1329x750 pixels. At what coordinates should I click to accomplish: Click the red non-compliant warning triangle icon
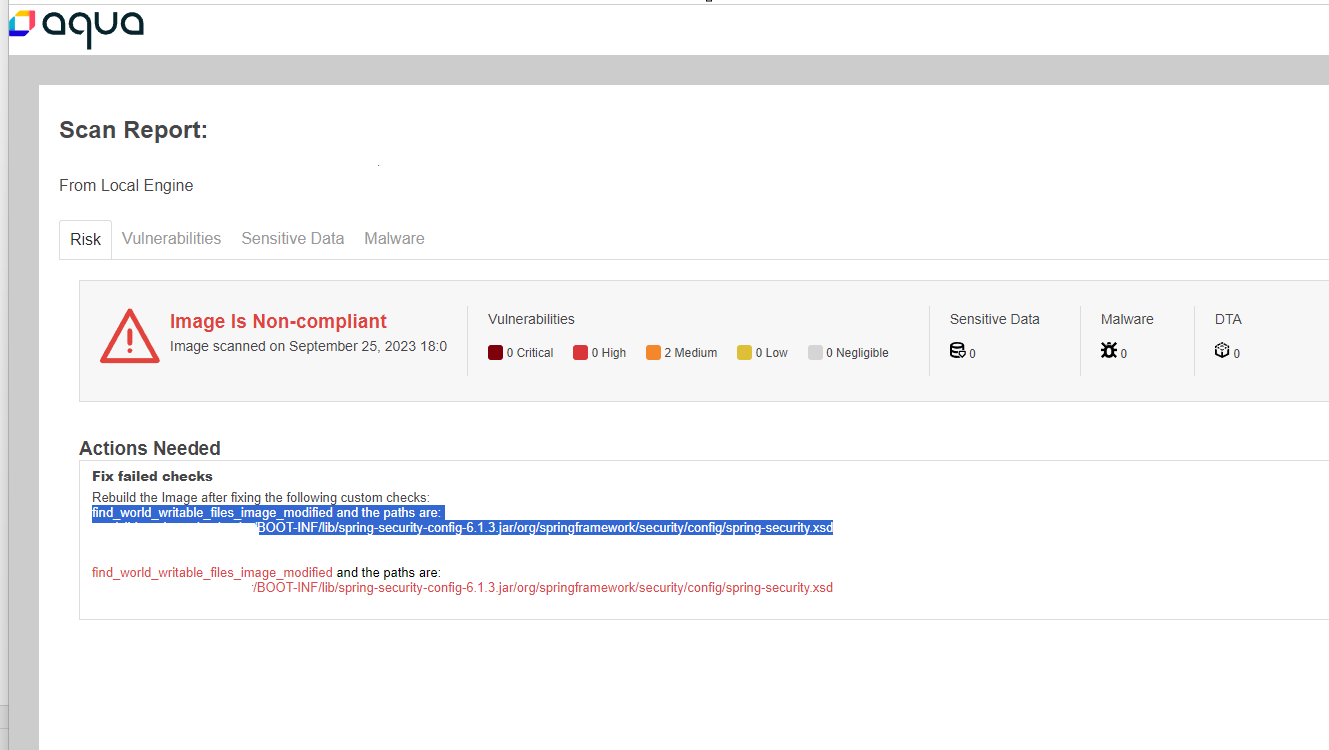click(130, 336)
